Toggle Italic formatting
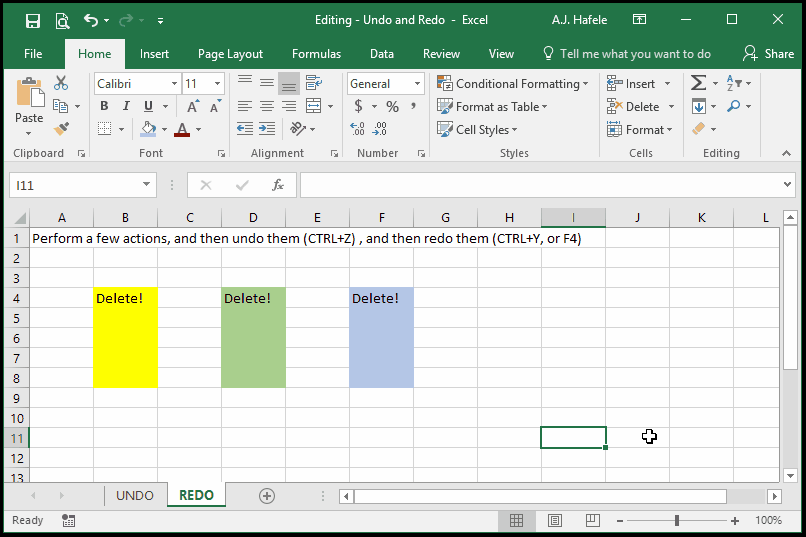The image size is (806, 537). [126, 106]
